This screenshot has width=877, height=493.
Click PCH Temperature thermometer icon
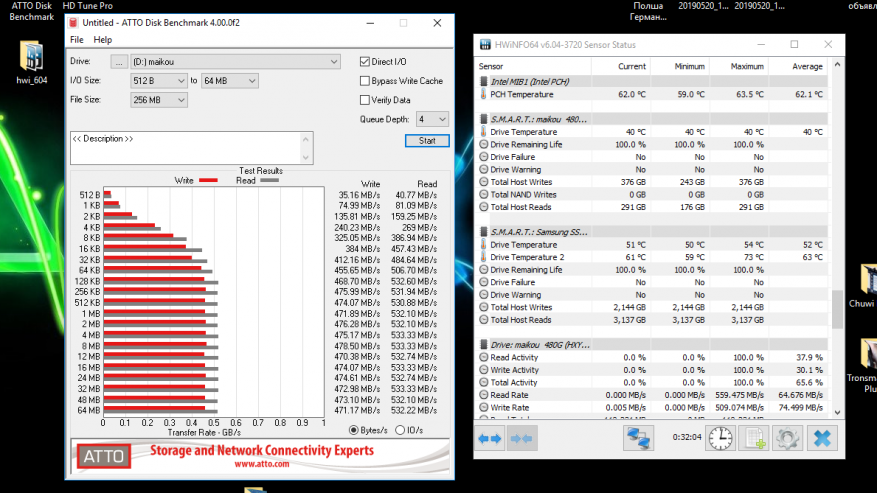(483, 94)
